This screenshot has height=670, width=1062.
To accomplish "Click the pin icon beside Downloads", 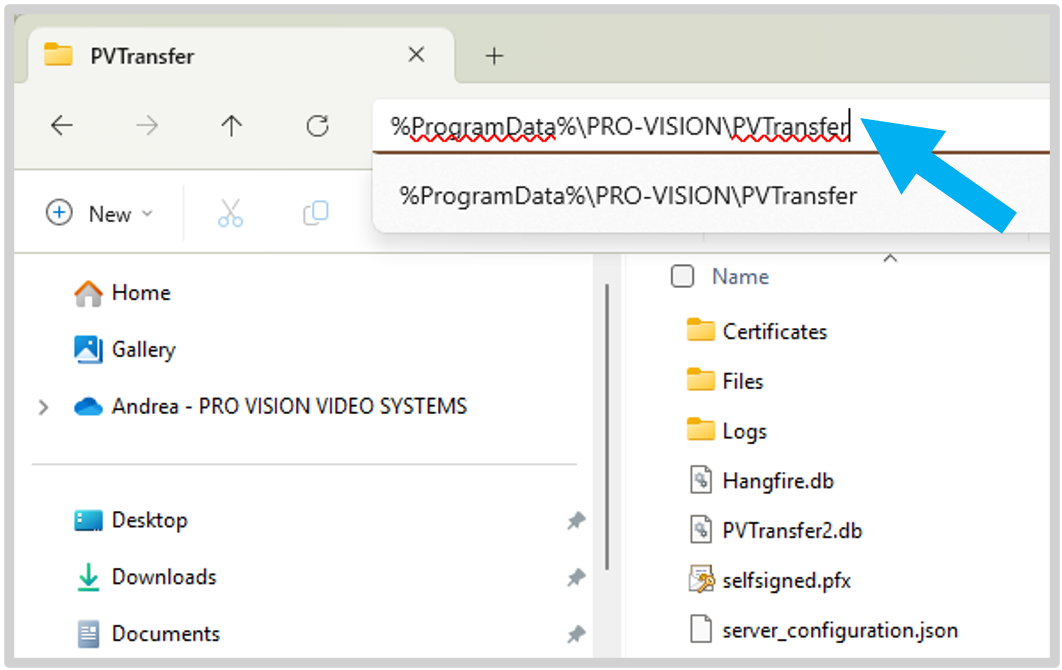I will click(x=576, y=578).
